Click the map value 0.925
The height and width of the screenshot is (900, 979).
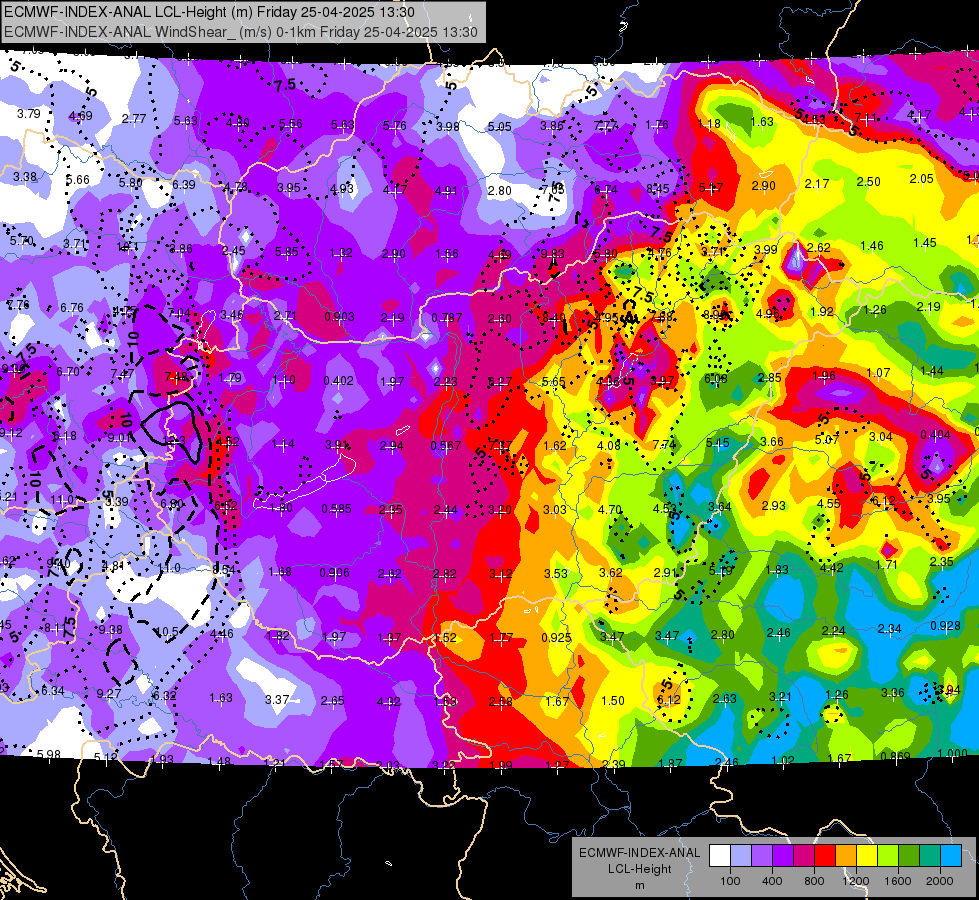[x=556, y=638]
